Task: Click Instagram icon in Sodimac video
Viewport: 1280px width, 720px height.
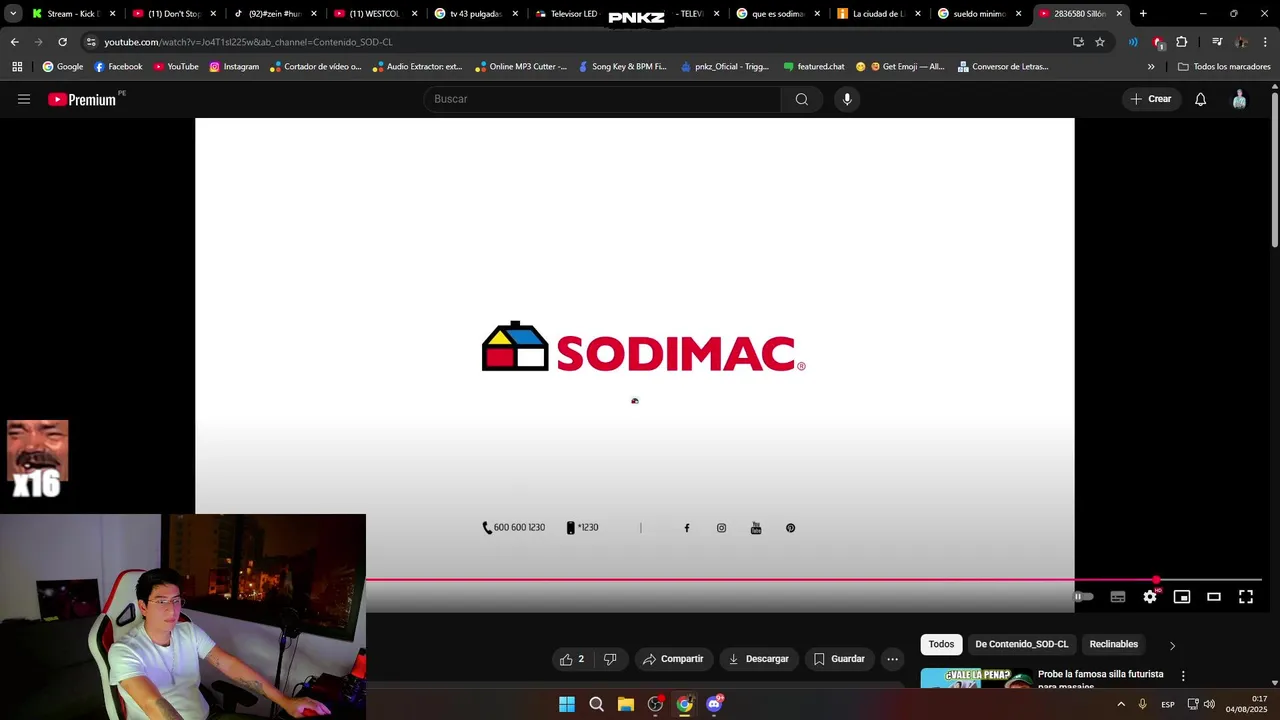Action: [x=721, y=528]
